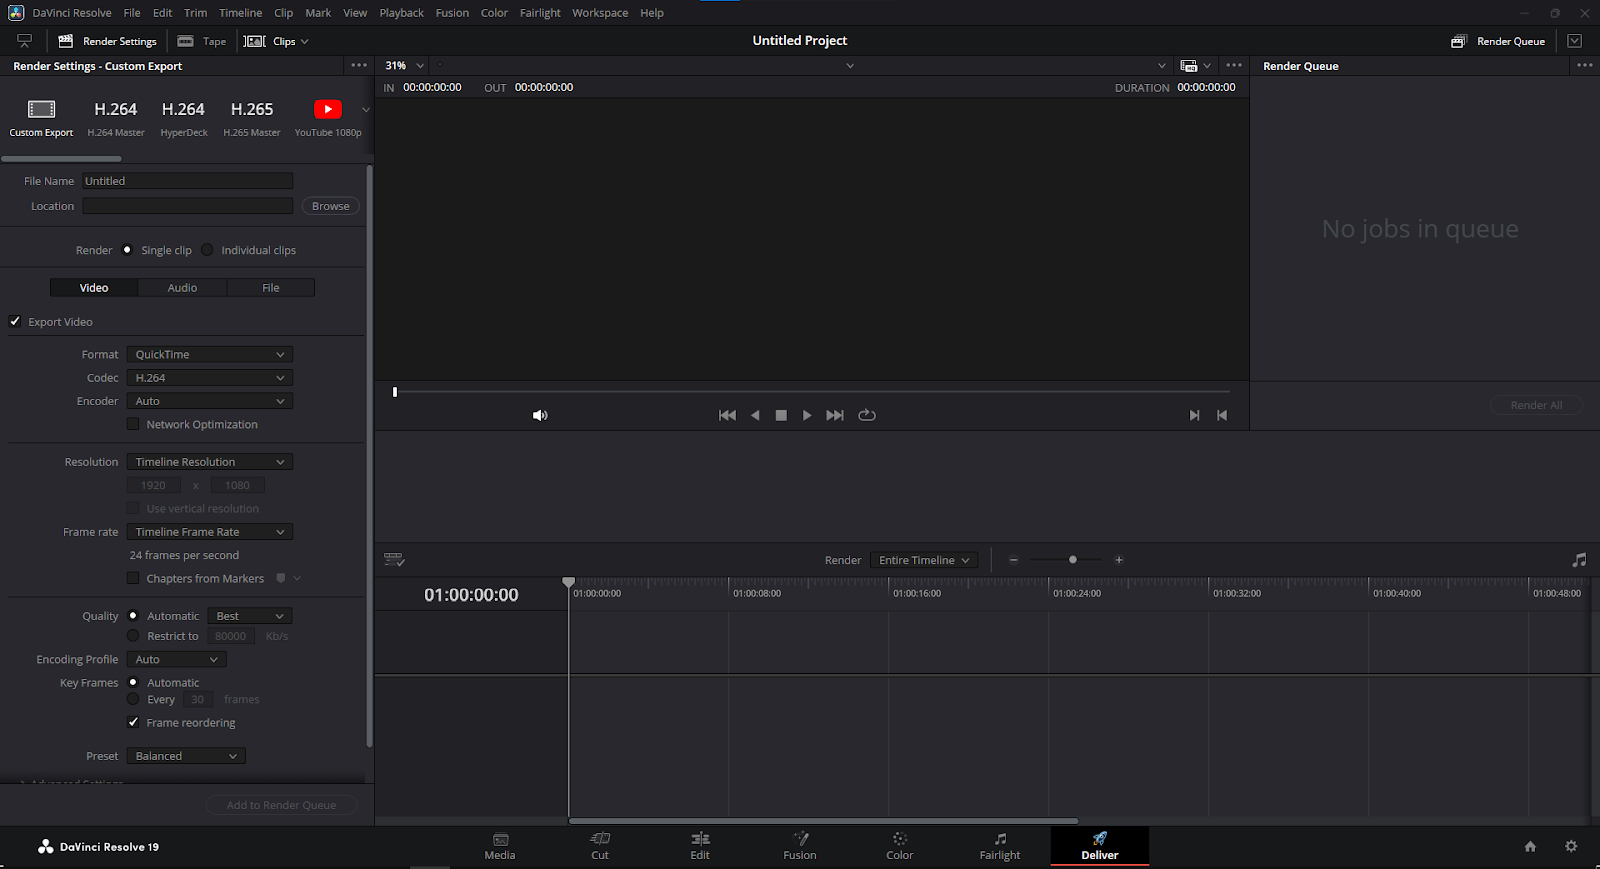Screen dimensions: 1600x869
Task: Open the Edit page
Action: click(700, 846)
